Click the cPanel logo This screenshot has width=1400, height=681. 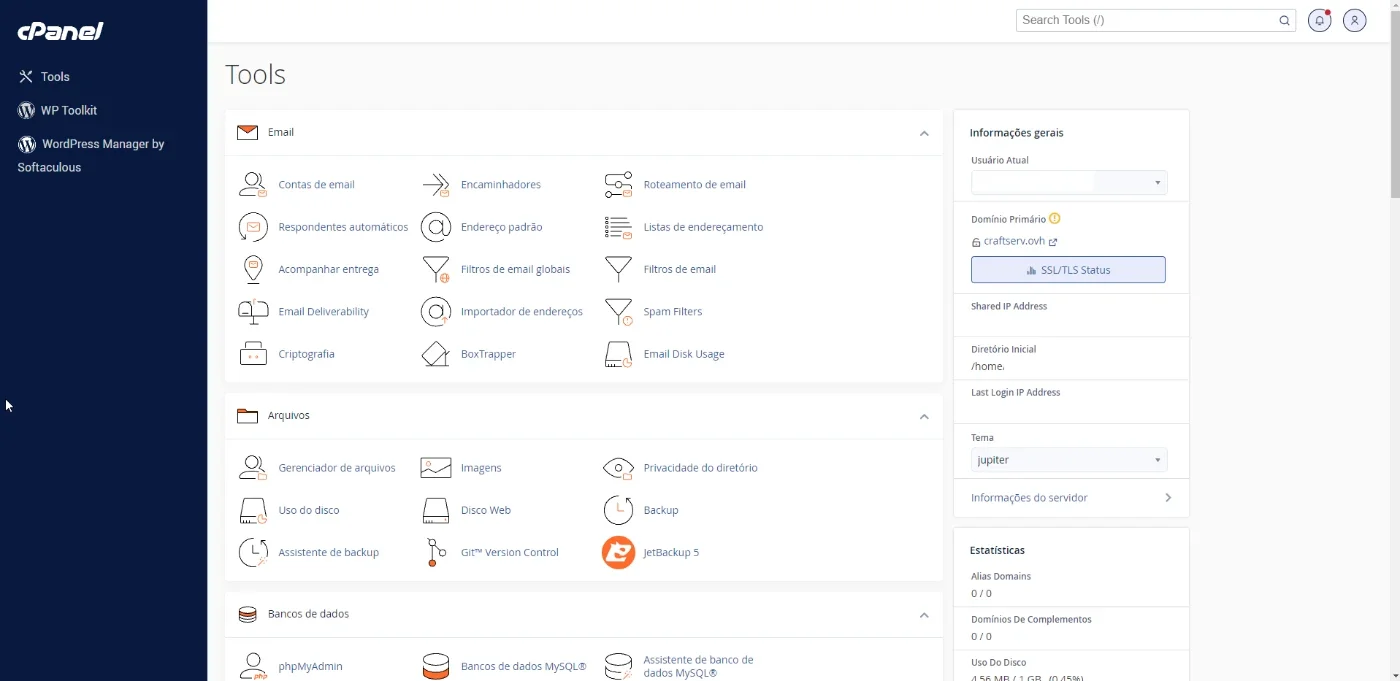tap(60, 31)
